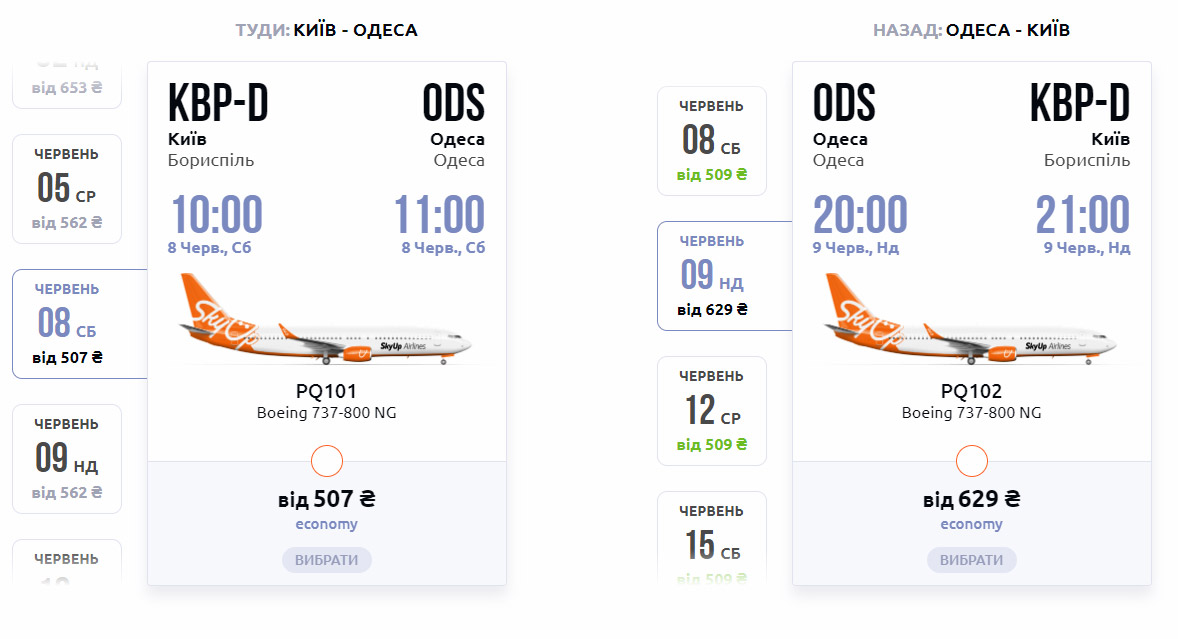Click the SkyUp plane image for PQ101
The image size is (1178, 639).
point(325,320)
